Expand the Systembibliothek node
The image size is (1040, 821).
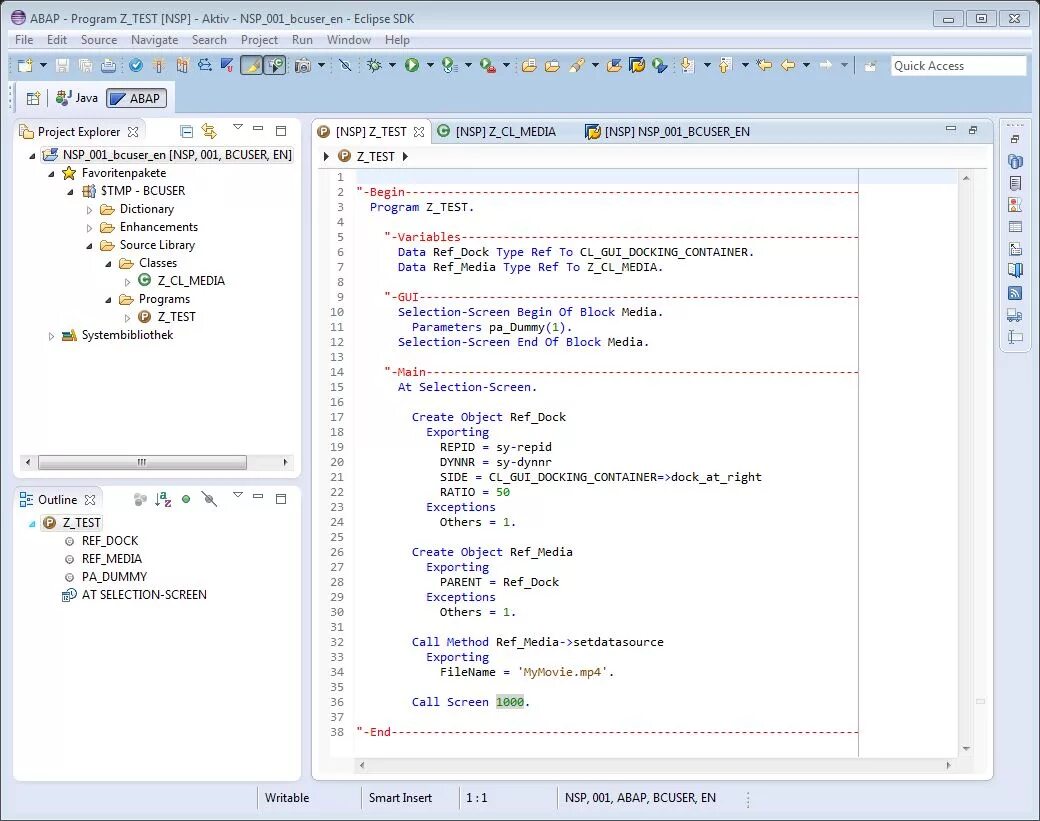point(51,336)
